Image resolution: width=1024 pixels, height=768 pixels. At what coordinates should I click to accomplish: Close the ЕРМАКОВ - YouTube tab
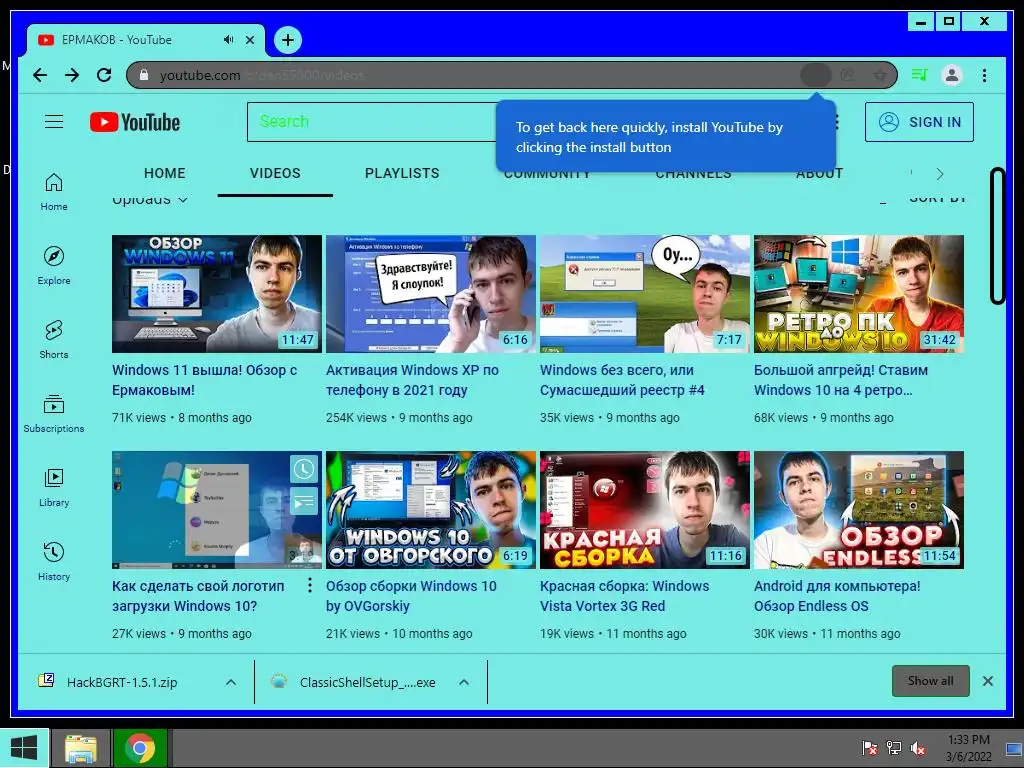[x=249, y=40]
